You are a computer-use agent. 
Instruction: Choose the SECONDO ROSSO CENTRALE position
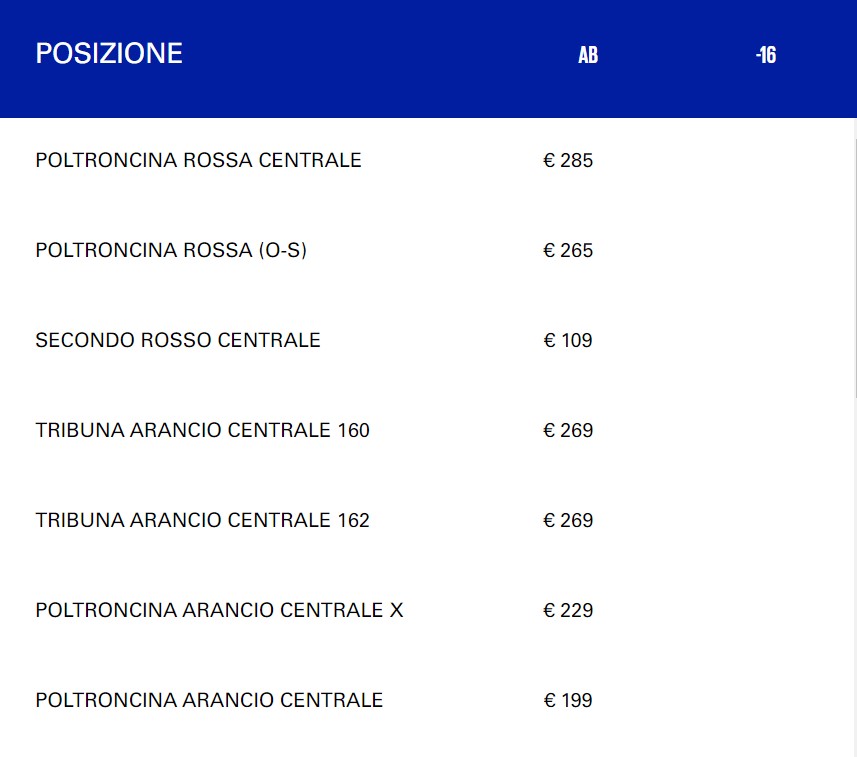click(178, 340)
